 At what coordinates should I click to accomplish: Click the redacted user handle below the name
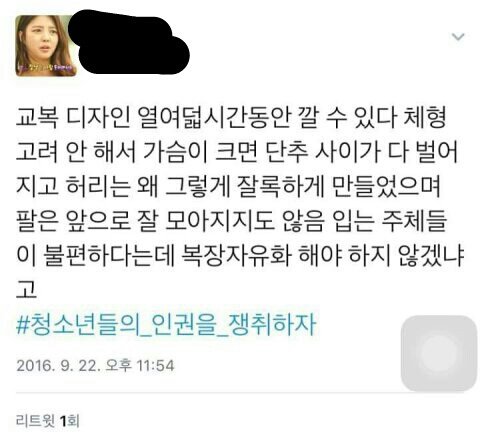click(x=134, y=55)
